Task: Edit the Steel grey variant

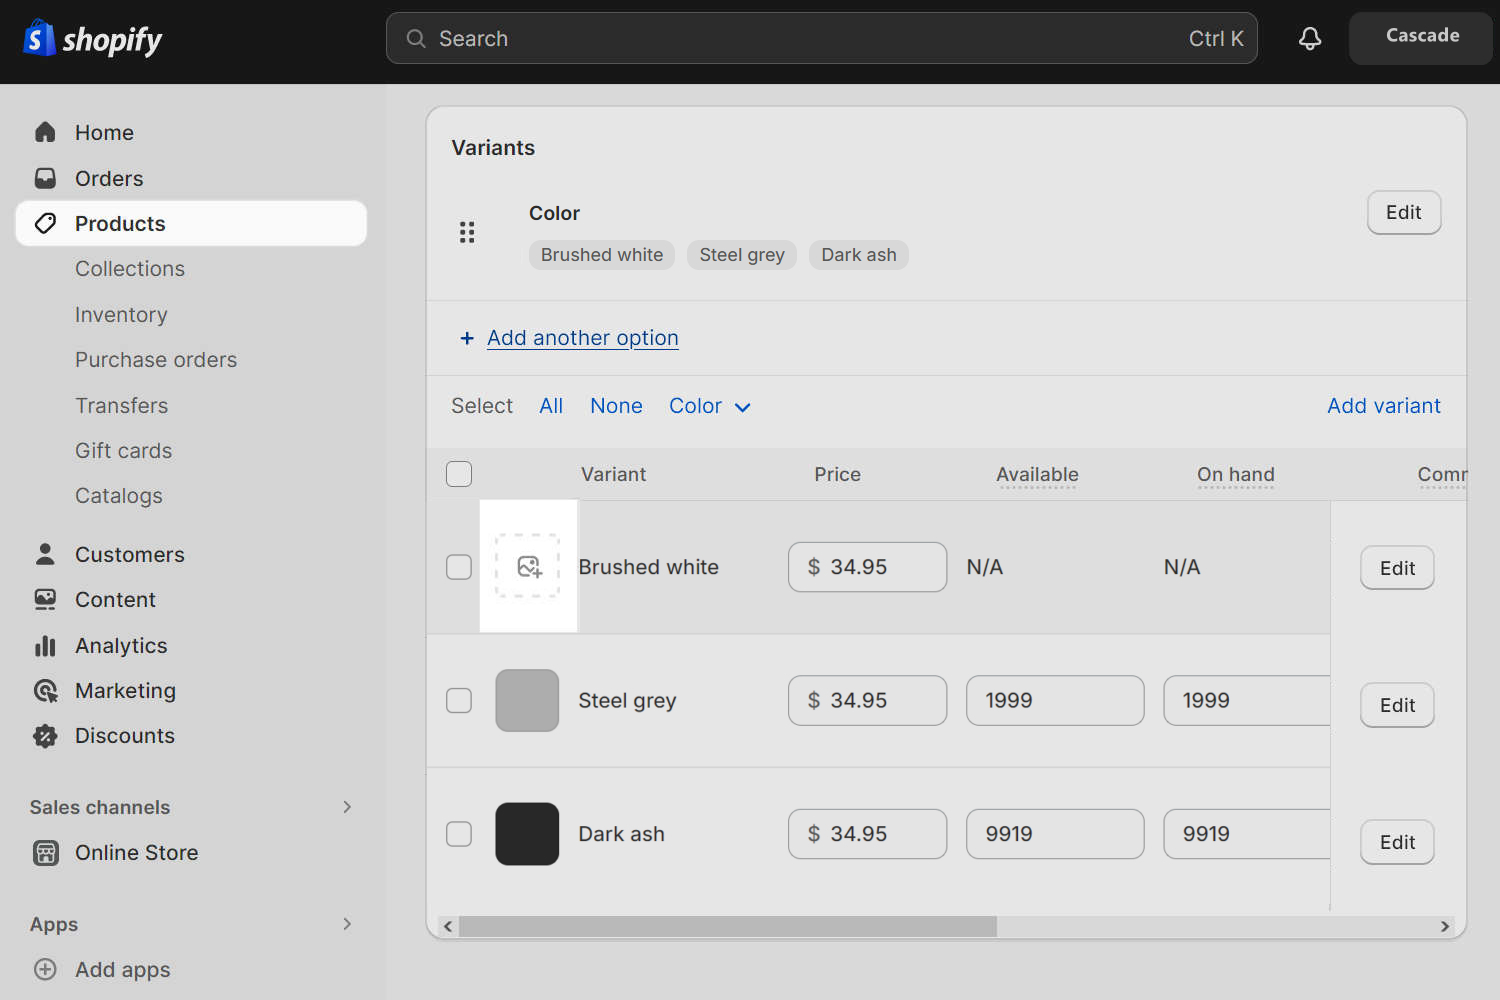Action: pyautogui.click(x=1397, y=705)
